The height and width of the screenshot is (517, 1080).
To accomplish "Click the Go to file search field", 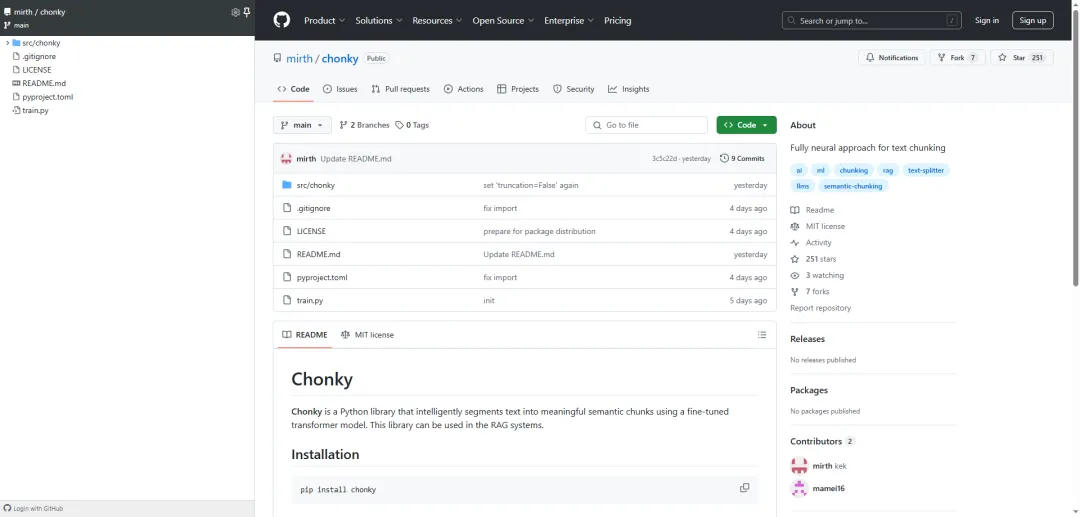I will 647,125.
